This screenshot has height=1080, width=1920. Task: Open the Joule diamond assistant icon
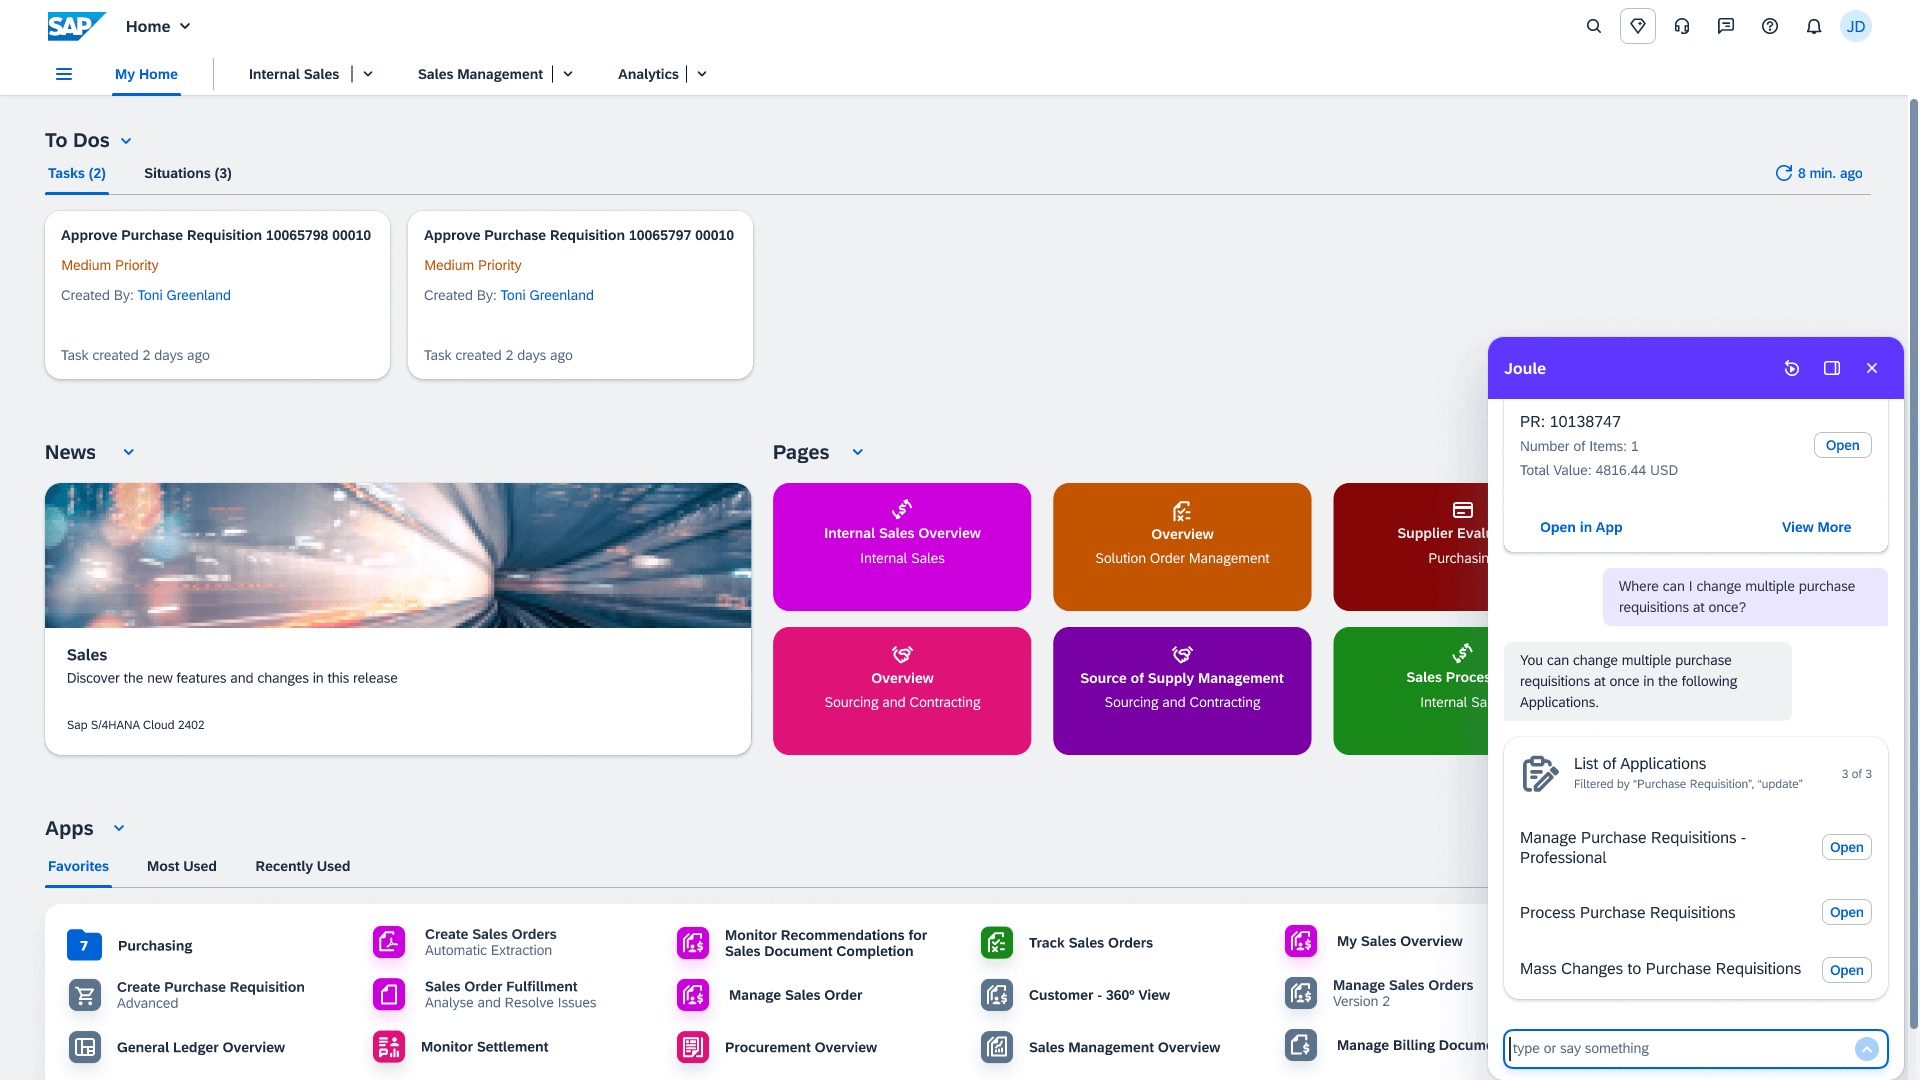coord(1638,26)
